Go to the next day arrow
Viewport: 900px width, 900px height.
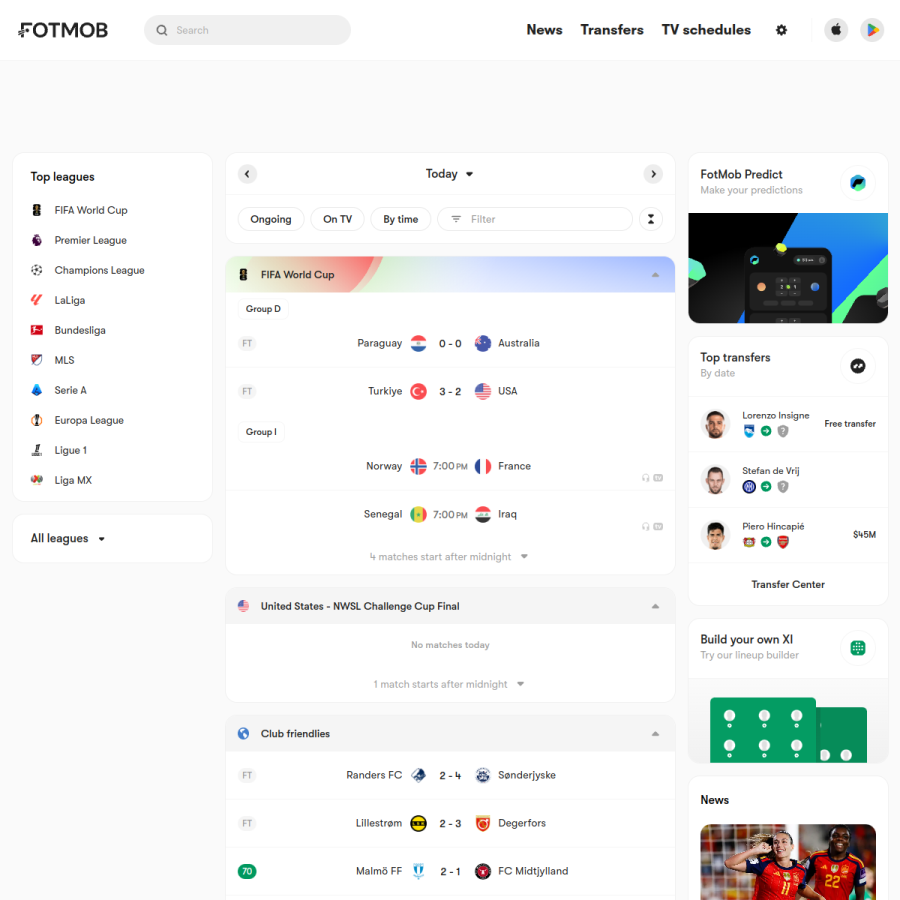point(653,174)
